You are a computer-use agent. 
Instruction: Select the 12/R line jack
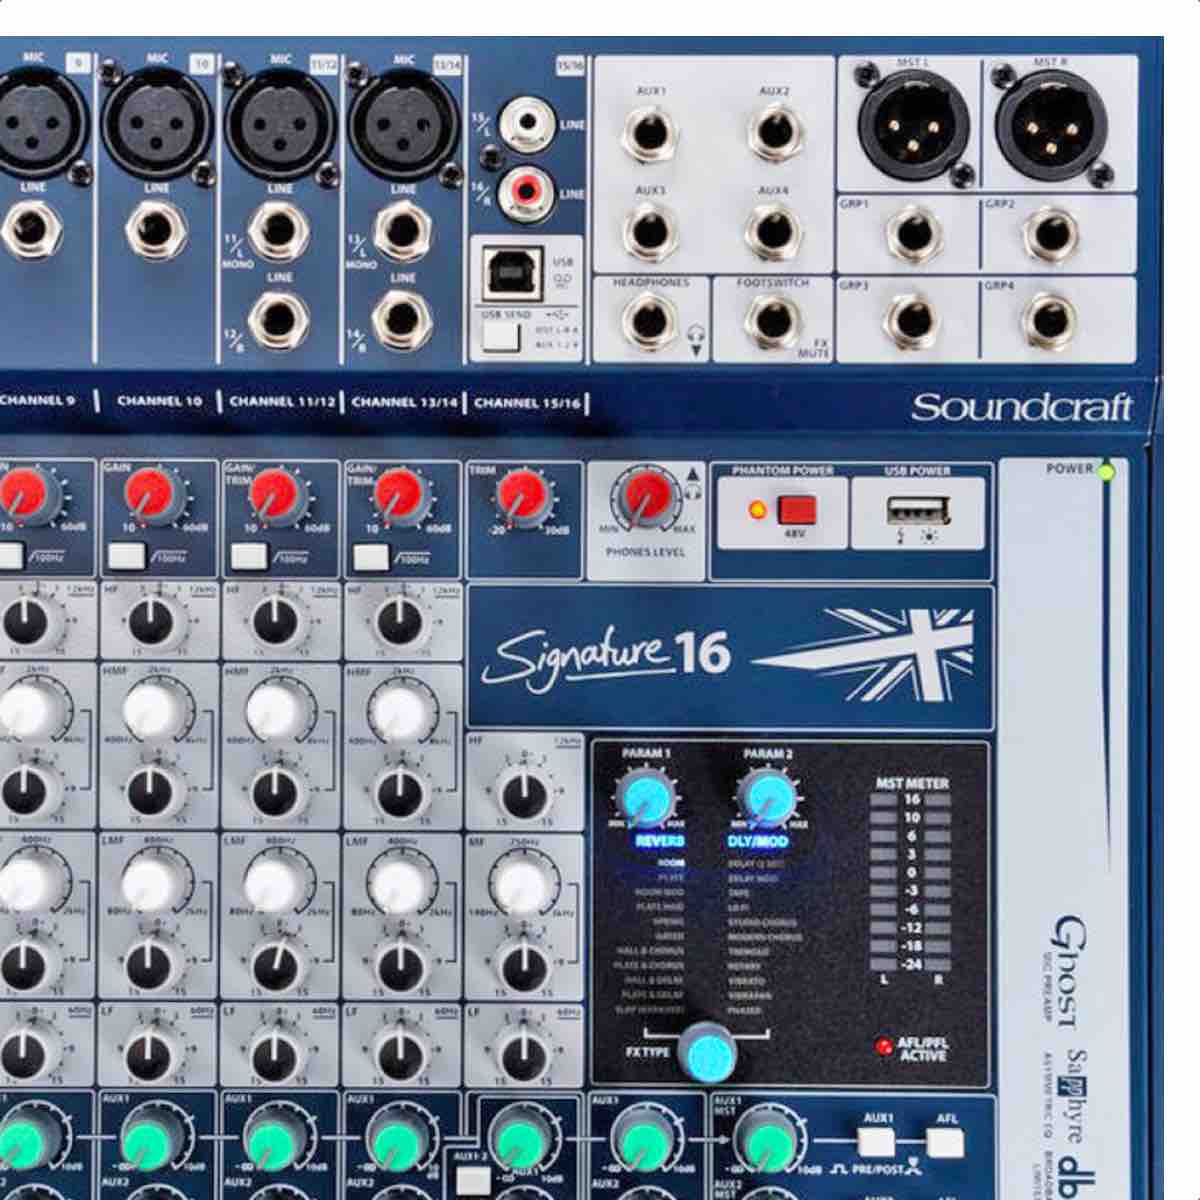click(x=277, y=320)
